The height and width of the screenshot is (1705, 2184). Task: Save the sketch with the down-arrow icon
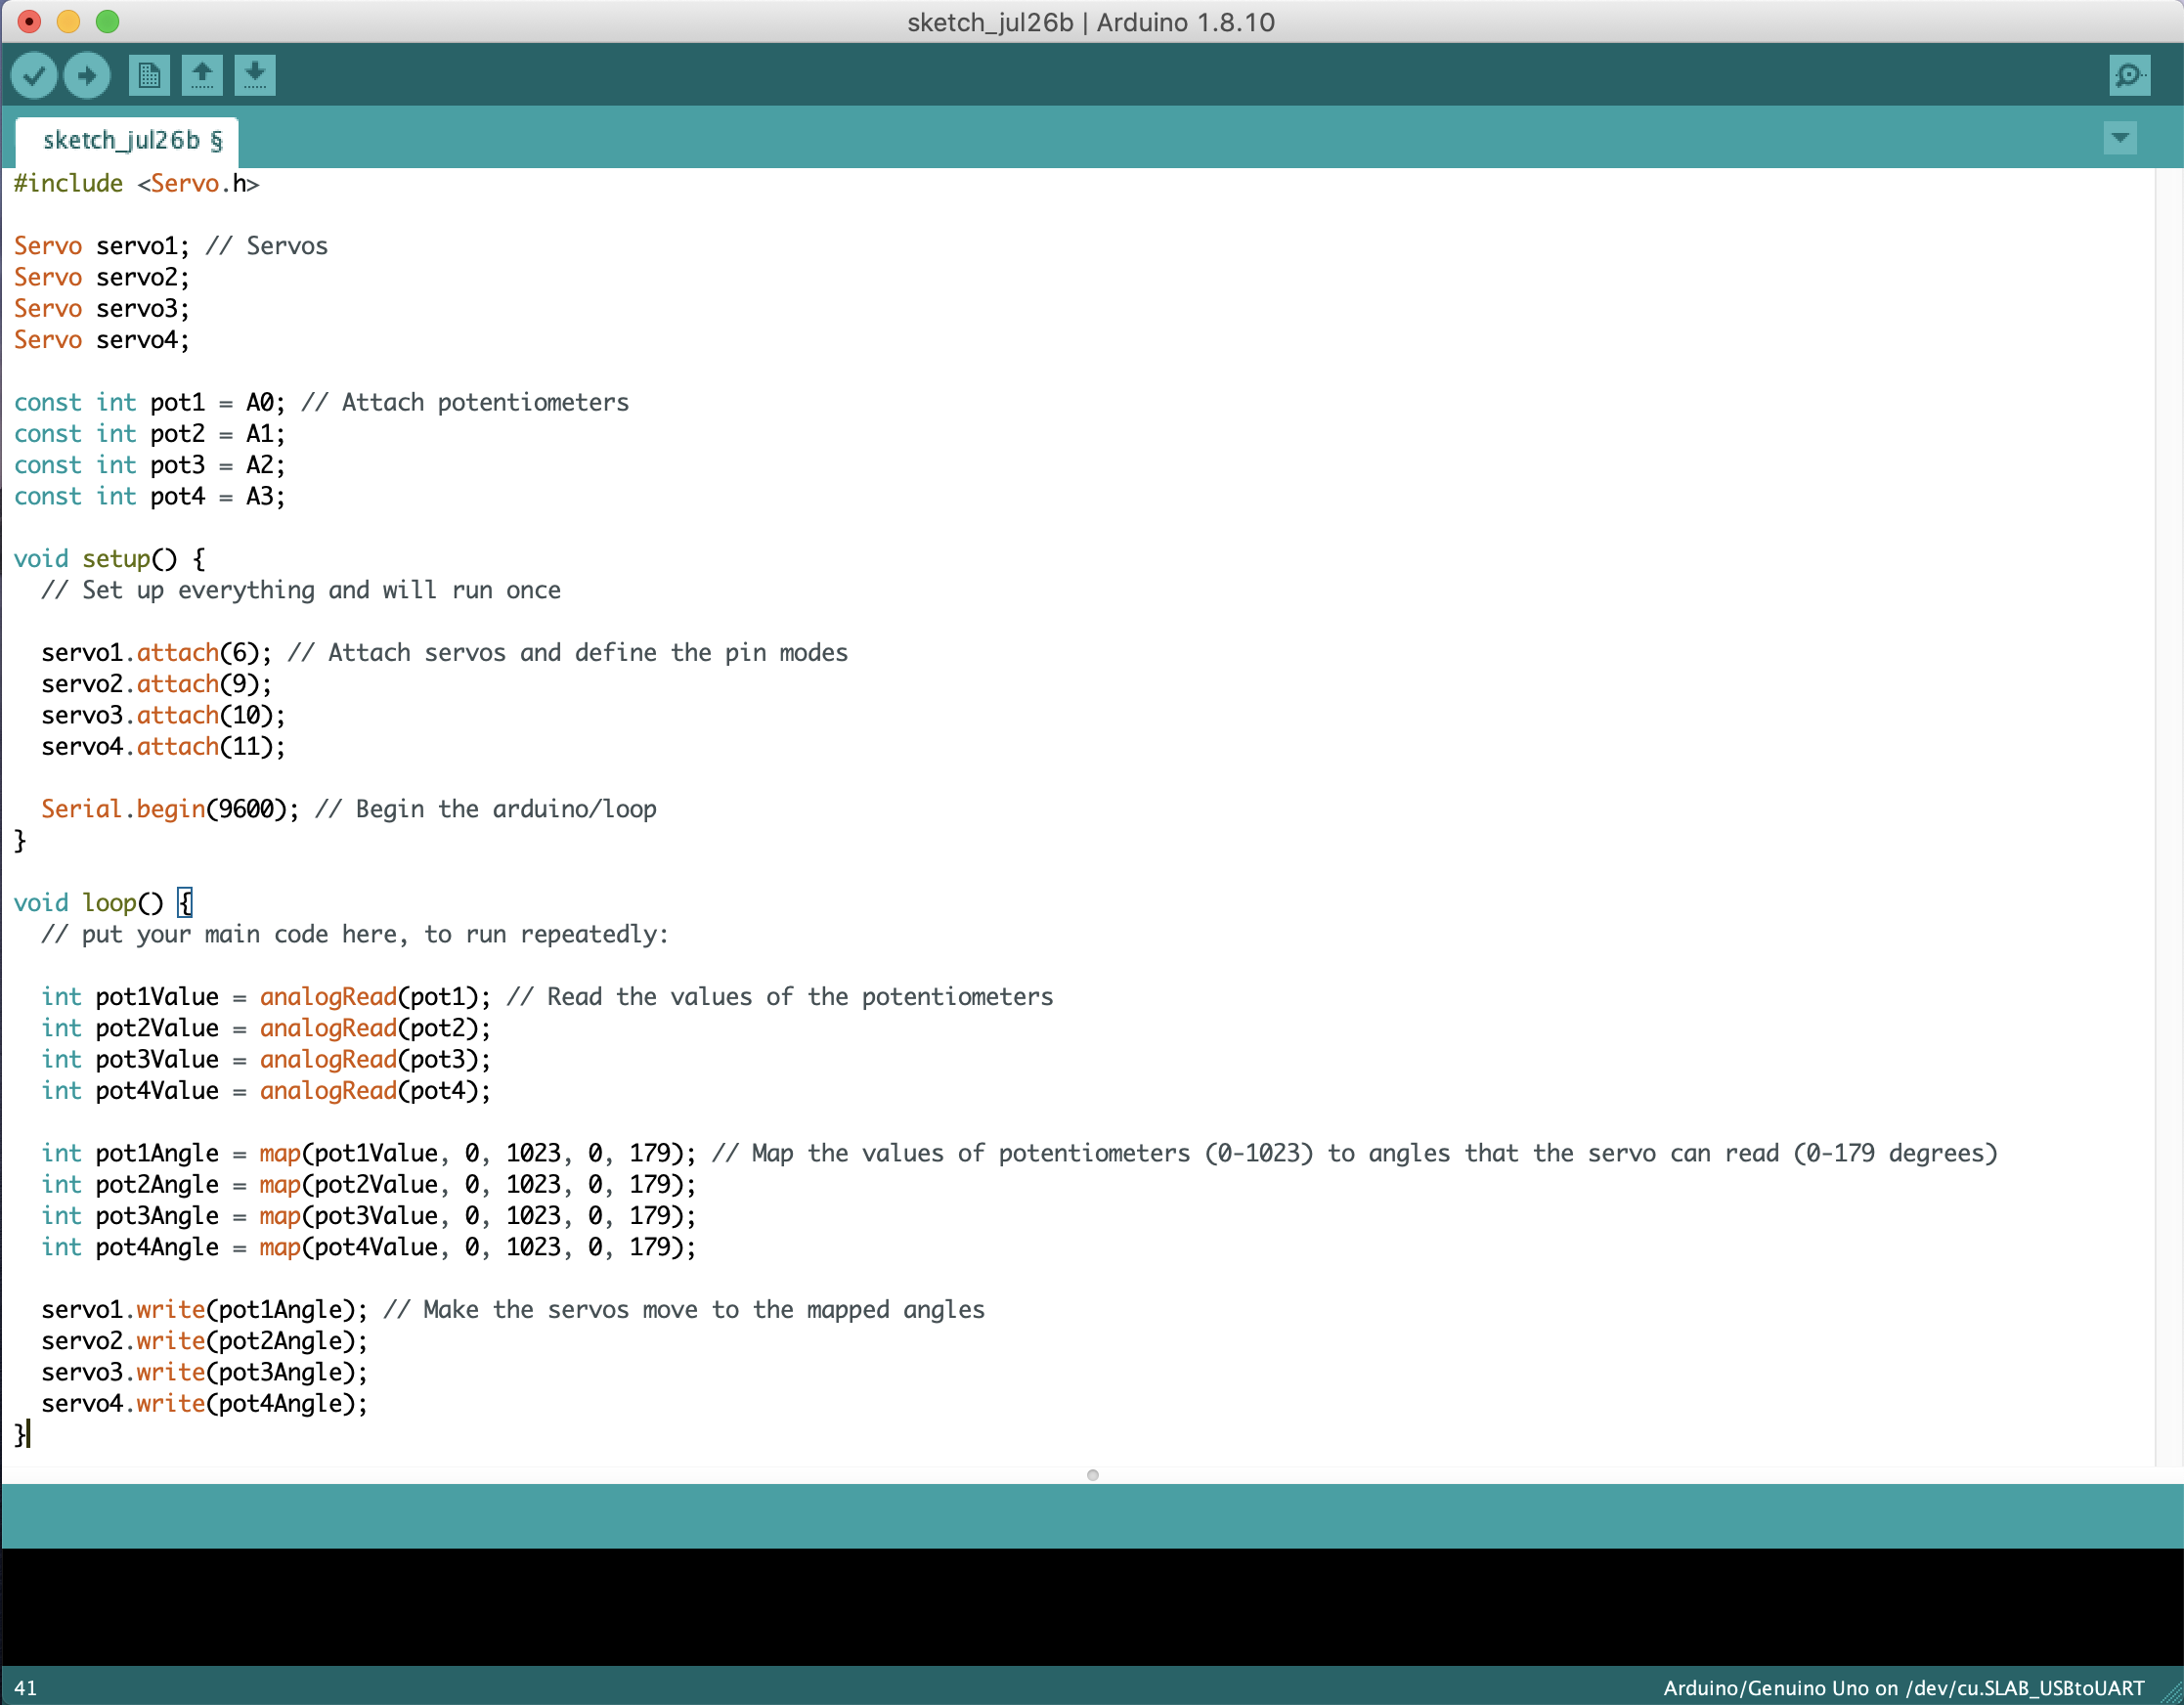[x=255, y=75]
